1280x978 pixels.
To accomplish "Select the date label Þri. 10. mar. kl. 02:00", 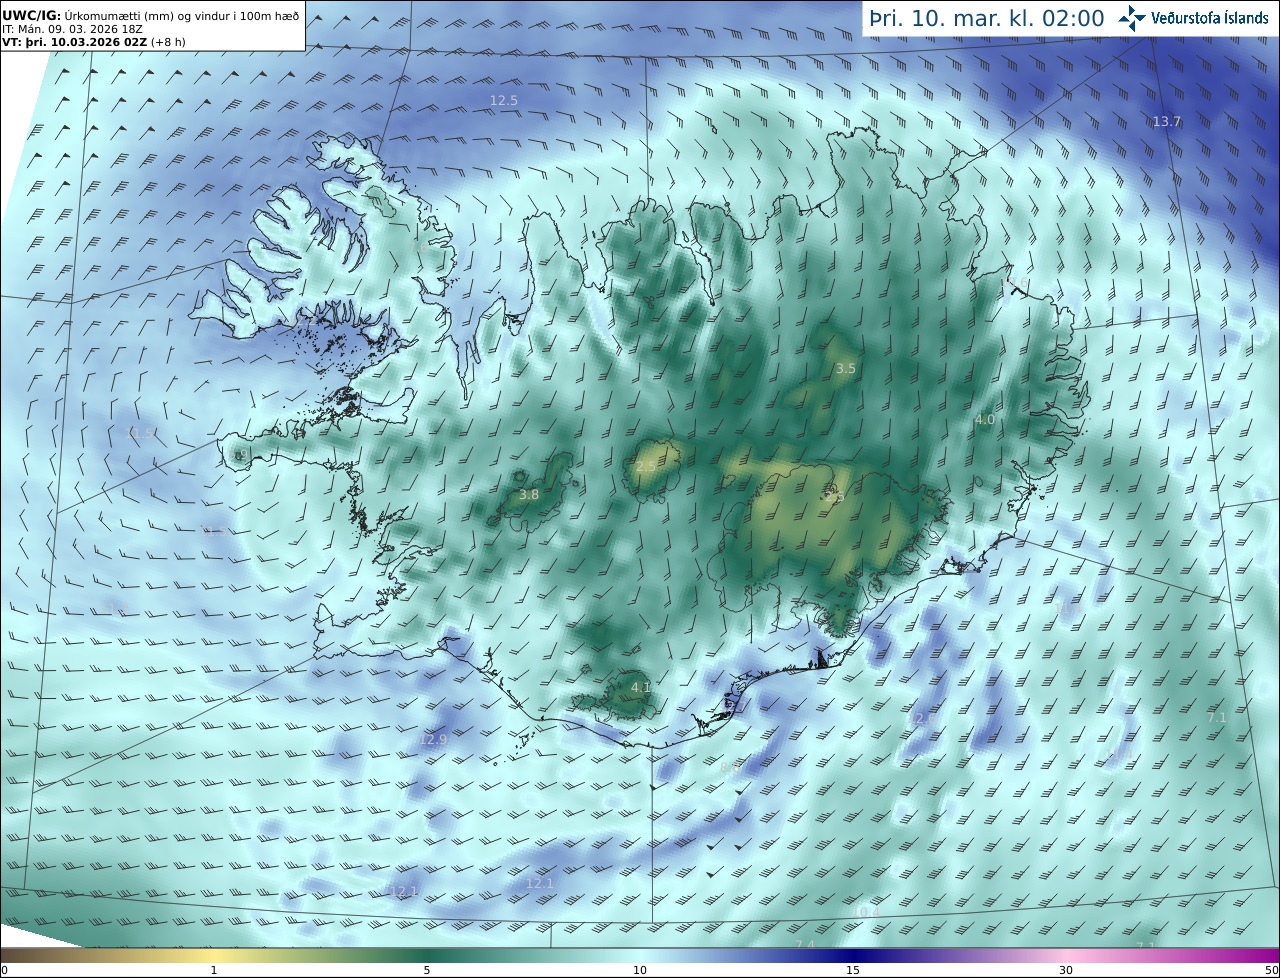I will [986, 19].
